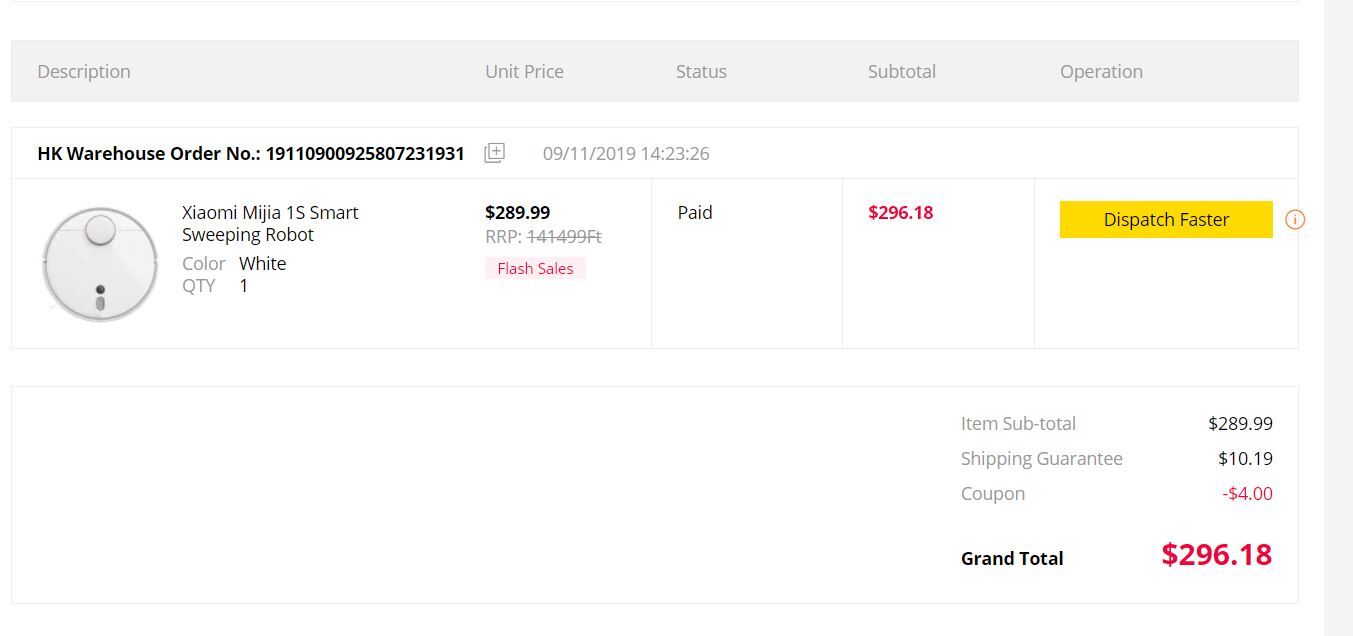
Task: Open the Xiaomi Mijia 1S Smart Sweeping Robot link
Action: pyautogui.click(x=269, y=223)
